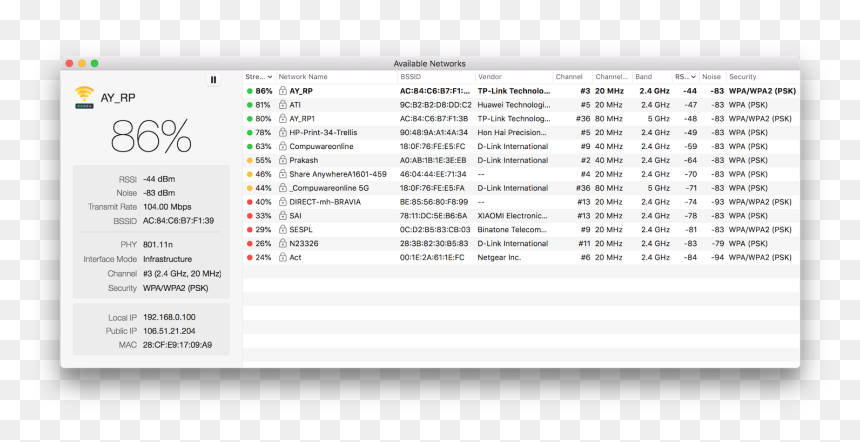Click the red signal dot at 33%
This screenshot has width=860, height=442.
(250, 216)
